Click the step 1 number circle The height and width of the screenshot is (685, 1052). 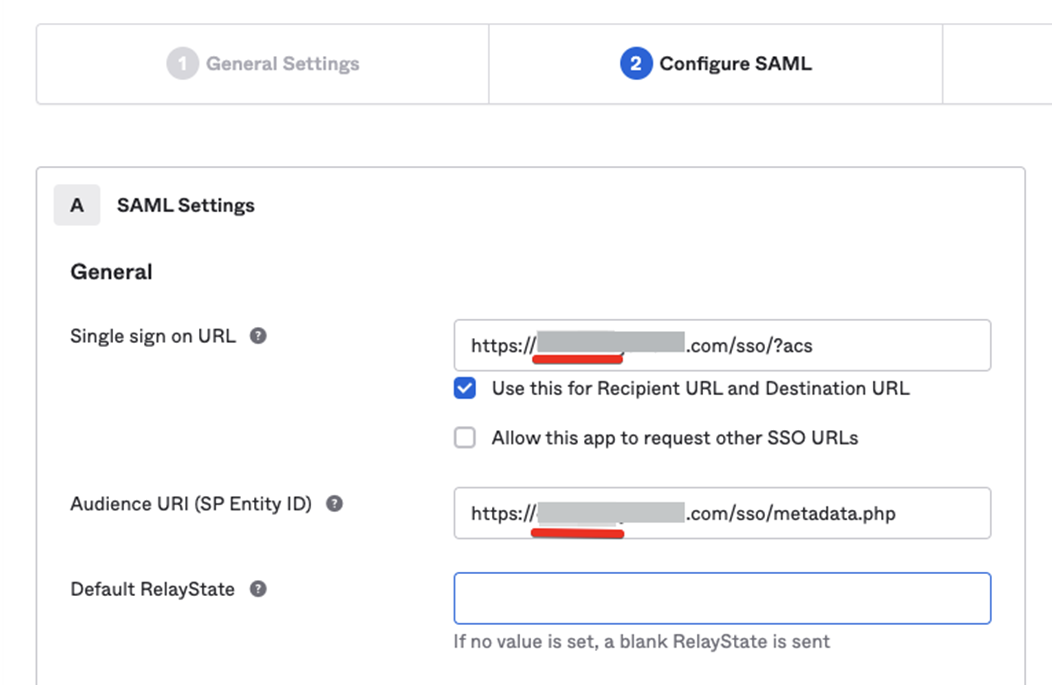click(x=182, y=64)
